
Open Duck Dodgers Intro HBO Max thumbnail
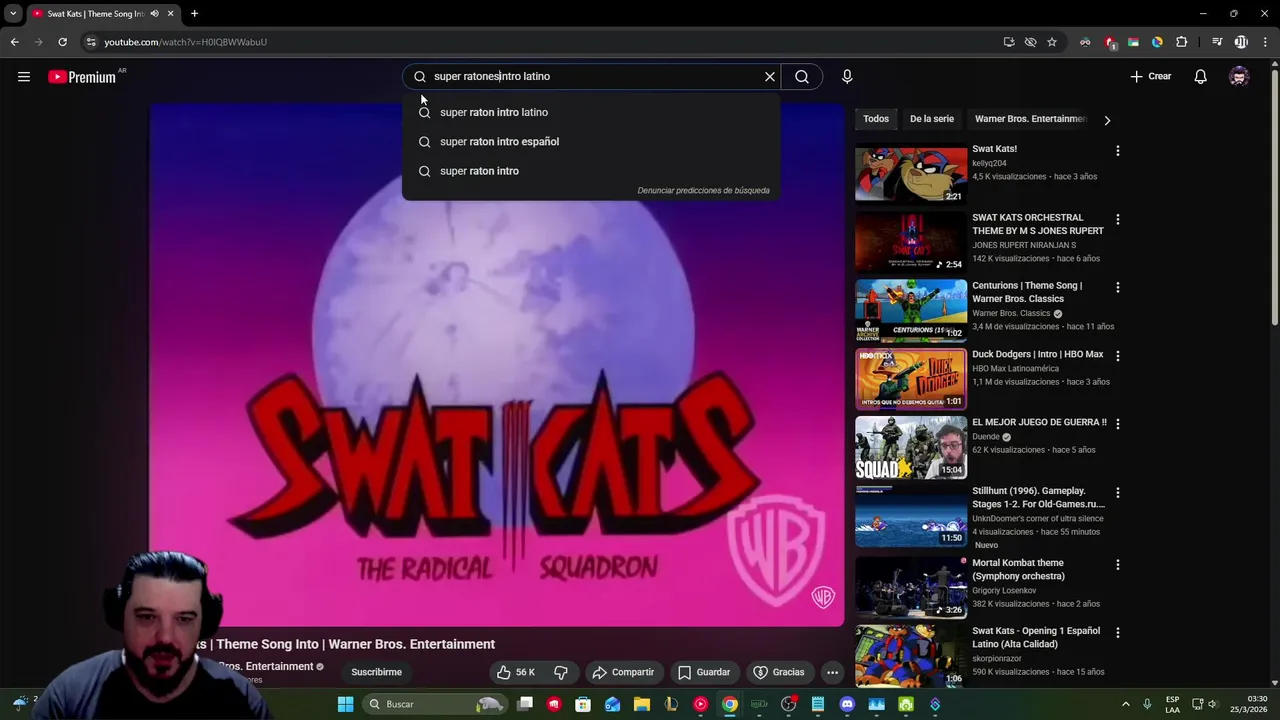pyautogui.click(x=911, y=379)
